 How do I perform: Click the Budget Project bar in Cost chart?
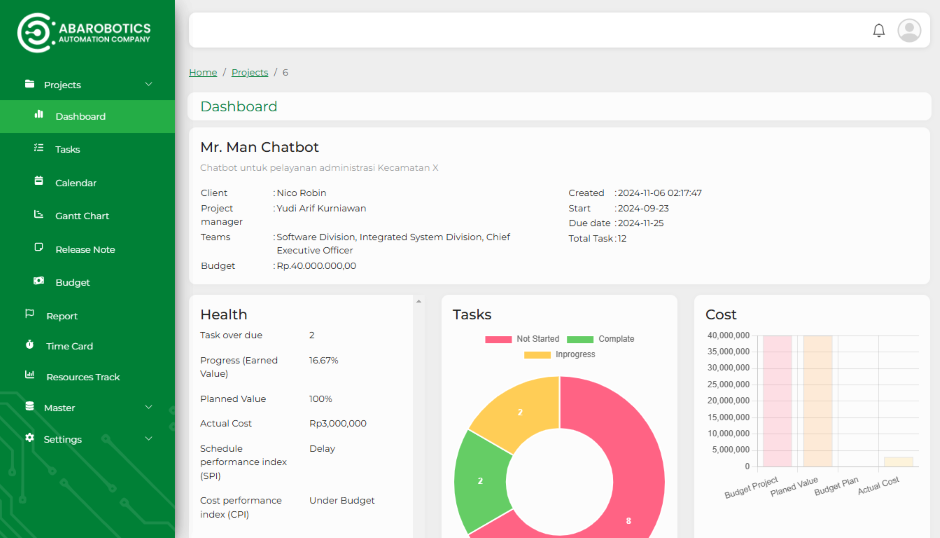pos(778,401)
